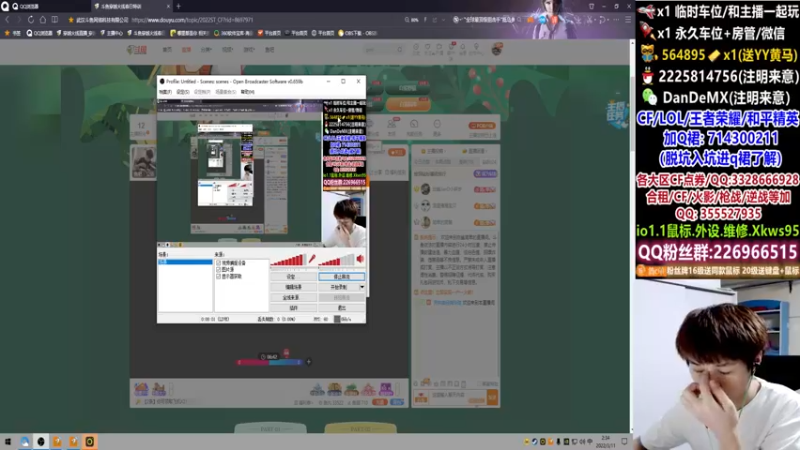Switch to OBS via its taskbar icon
800x450 pixels.
41,441
